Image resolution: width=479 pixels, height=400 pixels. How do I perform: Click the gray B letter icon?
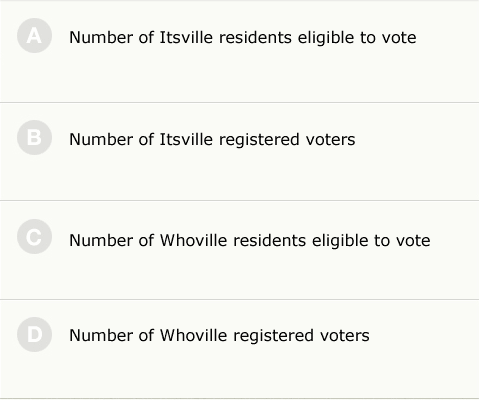(34, 137)
